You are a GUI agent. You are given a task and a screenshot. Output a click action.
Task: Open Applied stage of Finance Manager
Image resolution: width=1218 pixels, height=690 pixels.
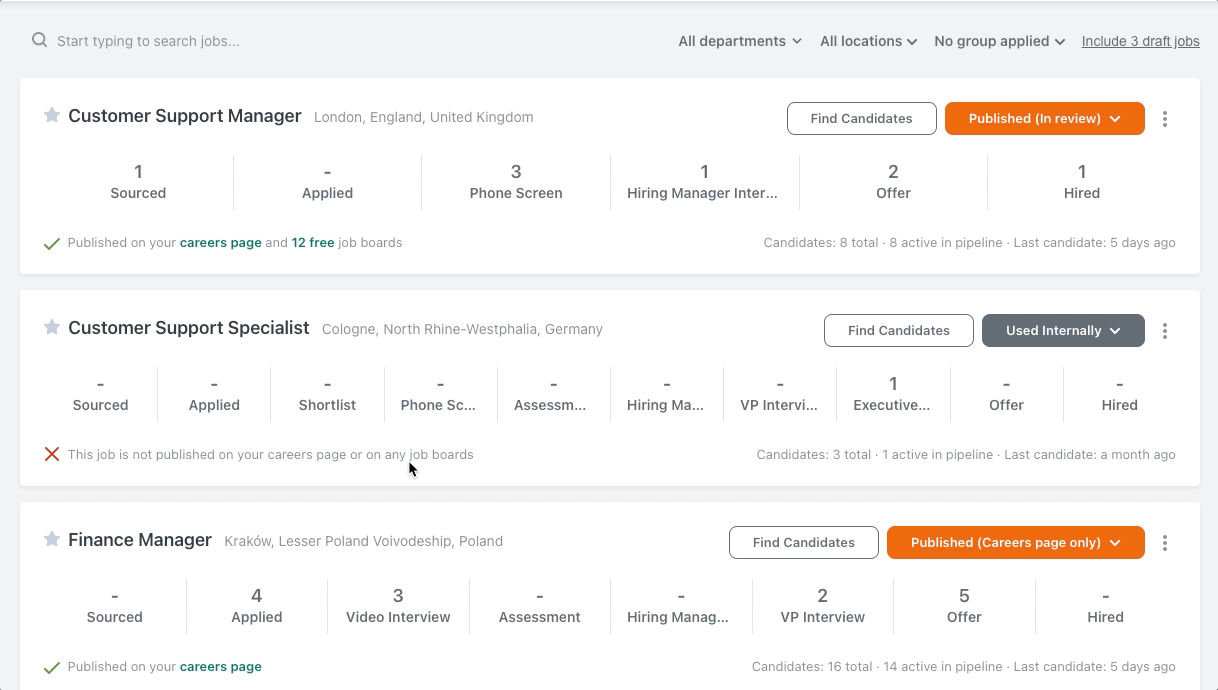point(257,606)
